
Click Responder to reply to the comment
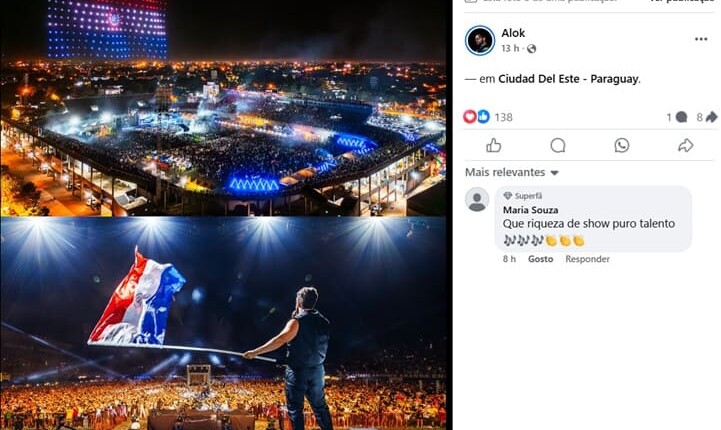tap(587, 259)
